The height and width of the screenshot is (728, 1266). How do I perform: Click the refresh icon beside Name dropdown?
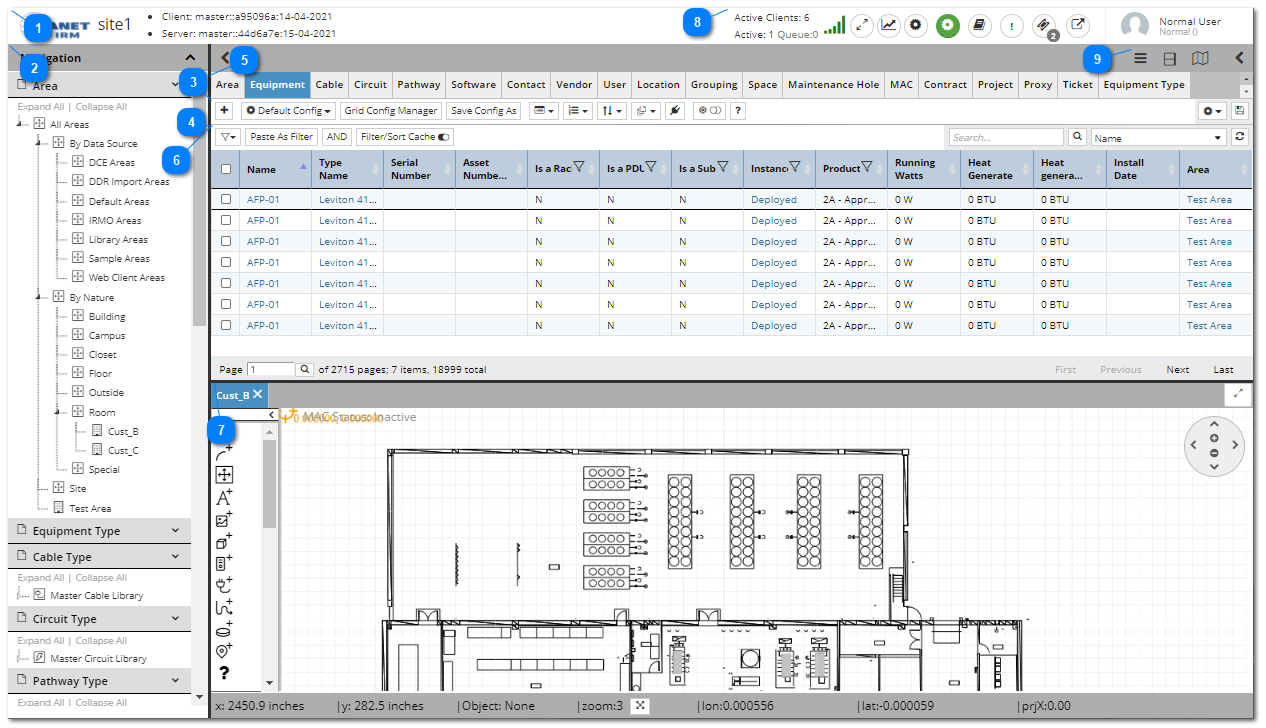1241,137
